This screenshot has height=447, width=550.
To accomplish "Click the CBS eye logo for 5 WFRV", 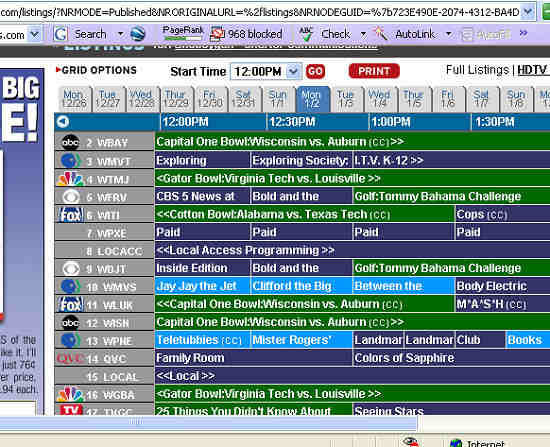I will [x=71, y=196].
